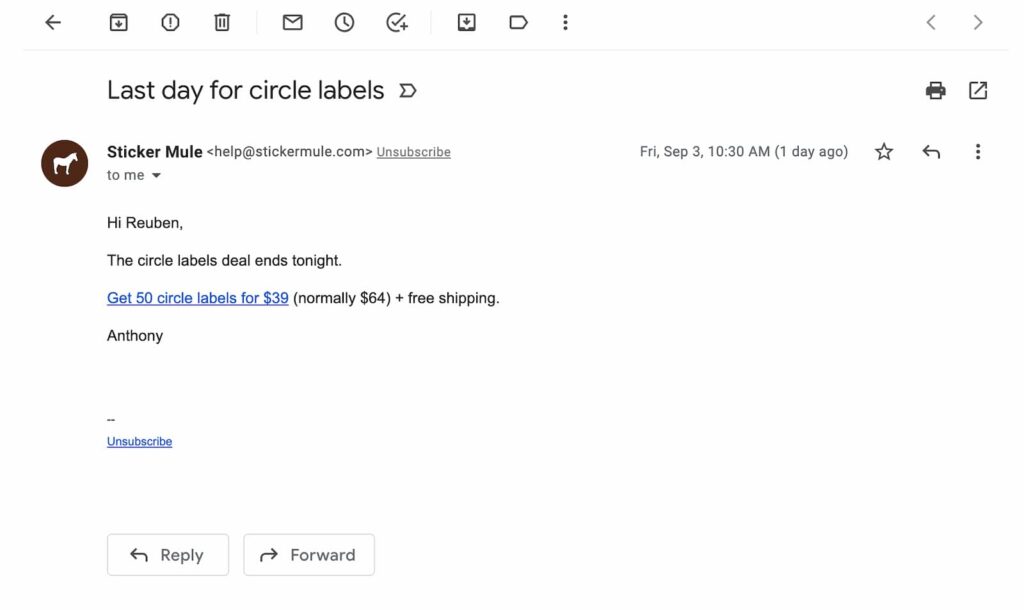Star the Sticker Mule message

(x=884, y=152)
